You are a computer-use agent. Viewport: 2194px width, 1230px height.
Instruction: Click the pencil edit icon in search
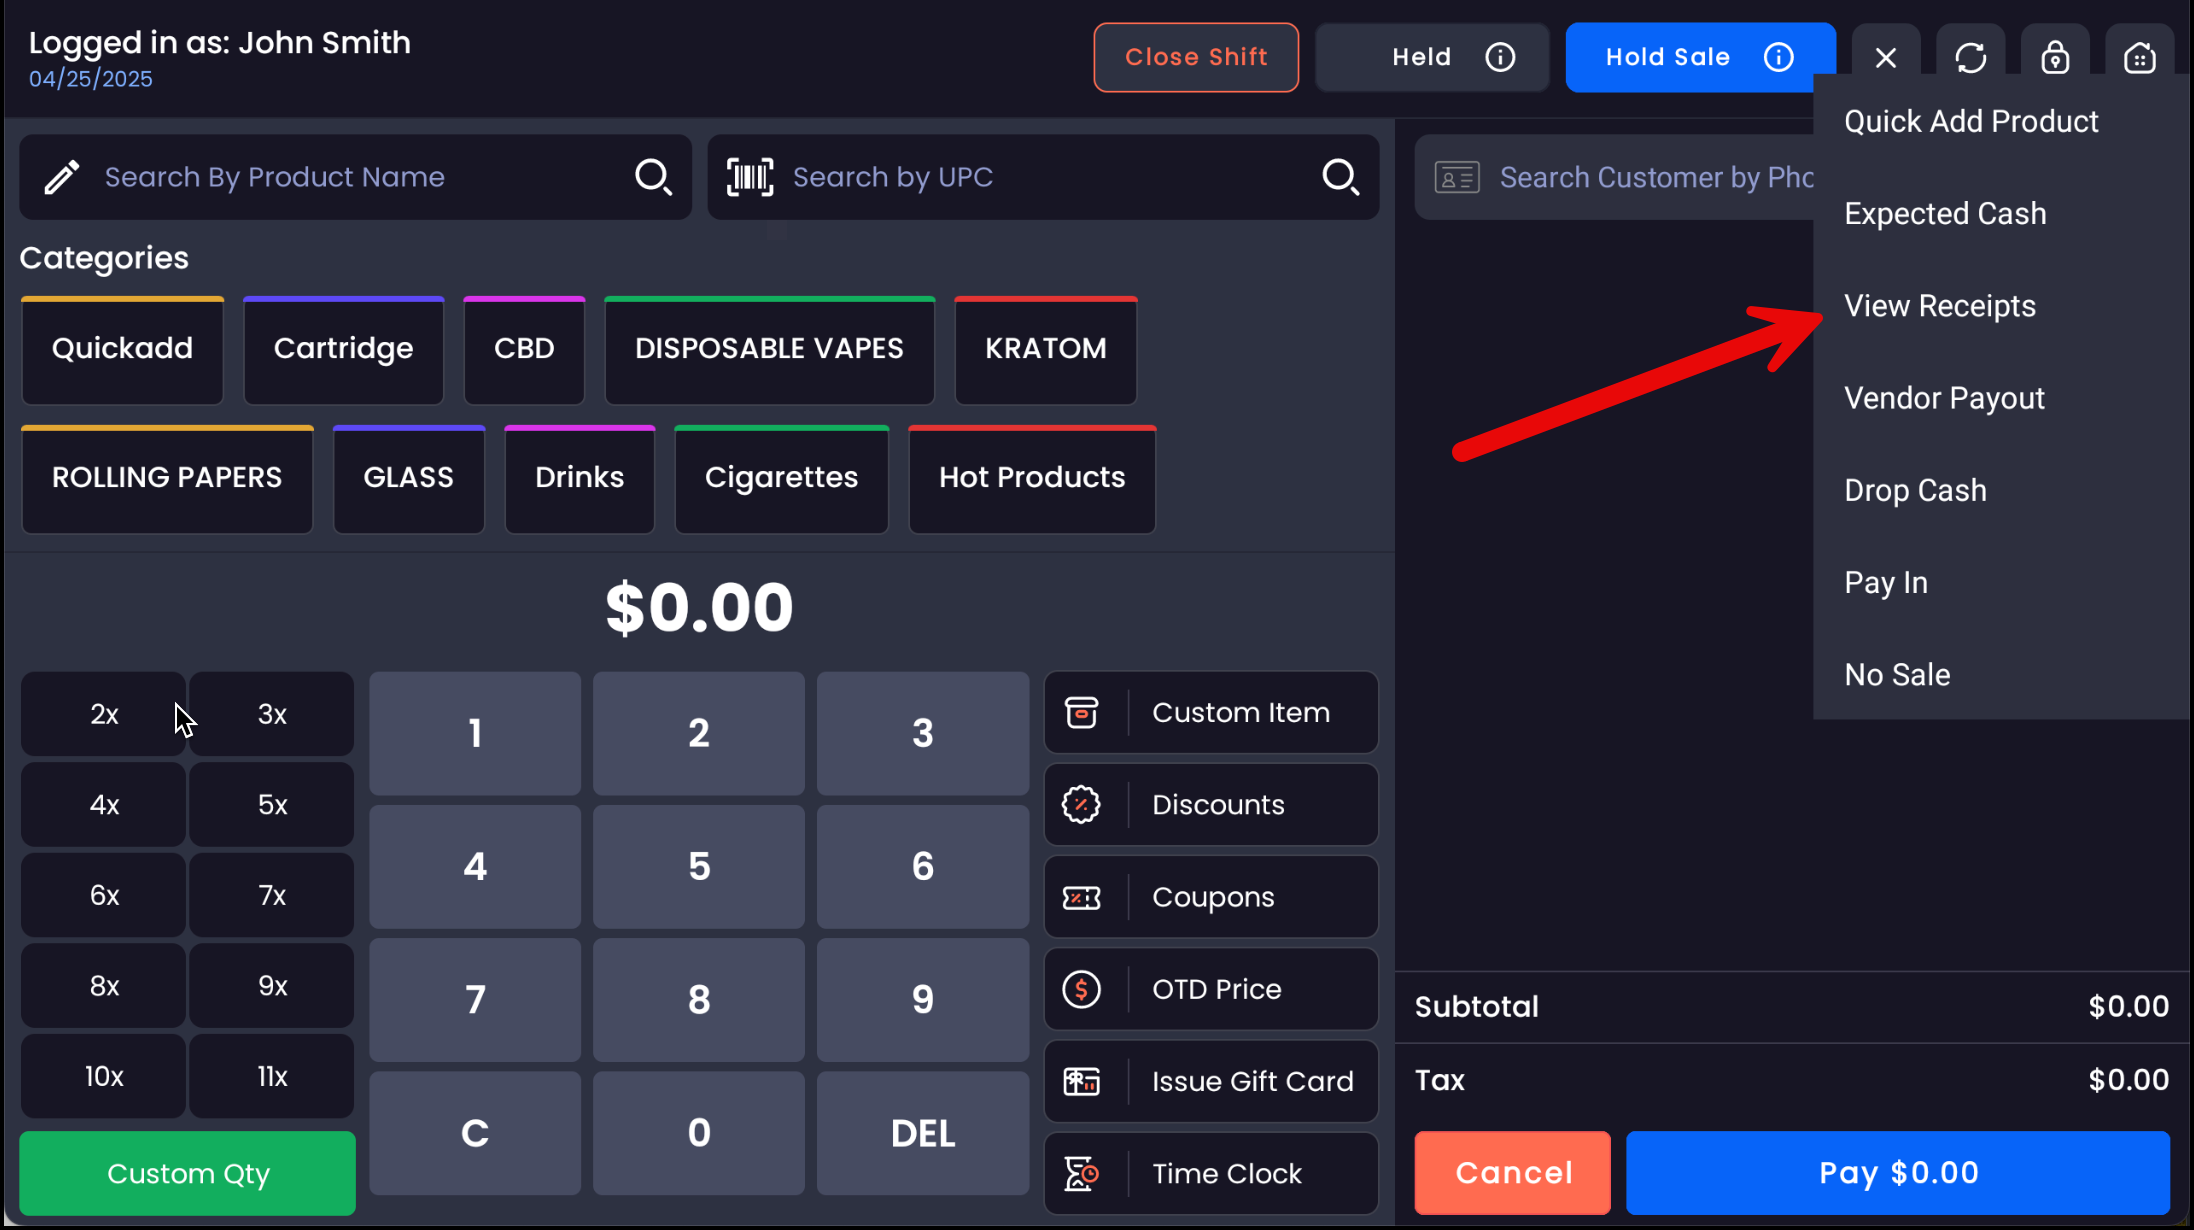pyautogui.click(x=62, y=177)
